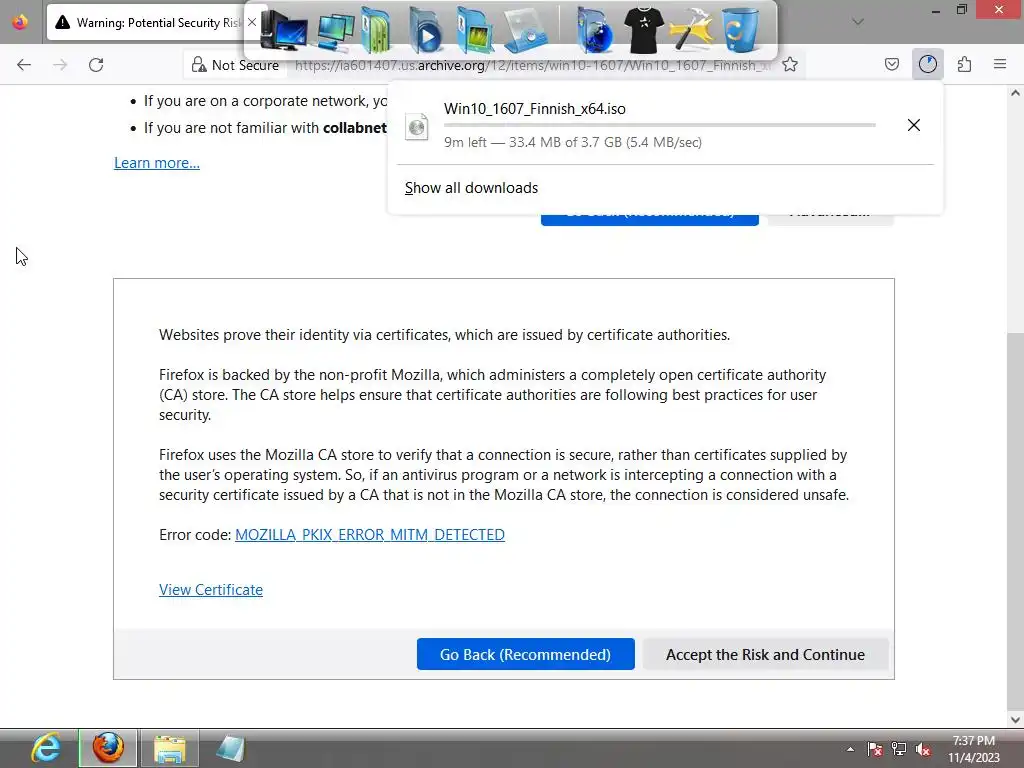Cancel the Win10_1607_Finnish_x64.iso download
1024x768 pixels.
(914, 125)
